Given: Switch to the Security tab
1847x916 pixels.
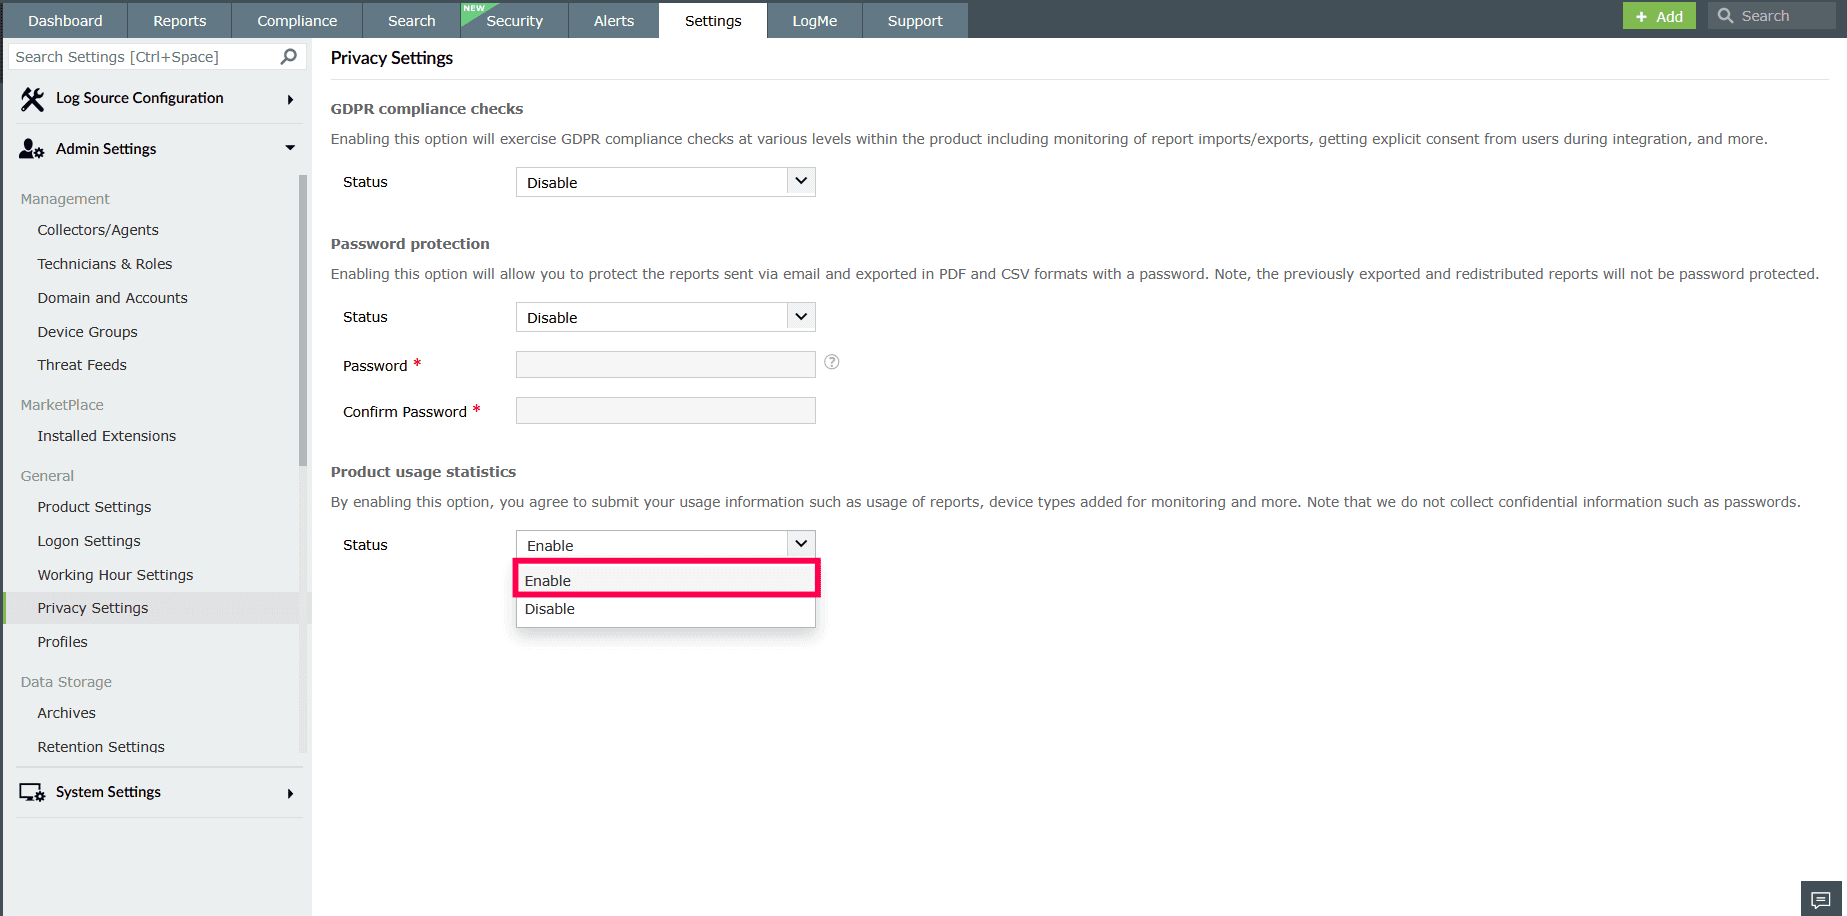Looking at the screenshot, I should coord(514,20).
